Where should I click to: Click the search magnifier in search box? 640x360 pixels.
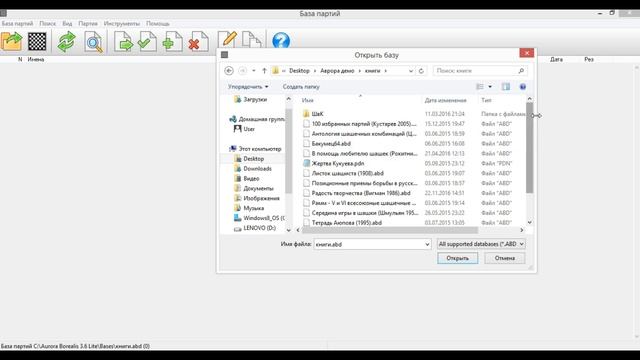tap(521, 71)
